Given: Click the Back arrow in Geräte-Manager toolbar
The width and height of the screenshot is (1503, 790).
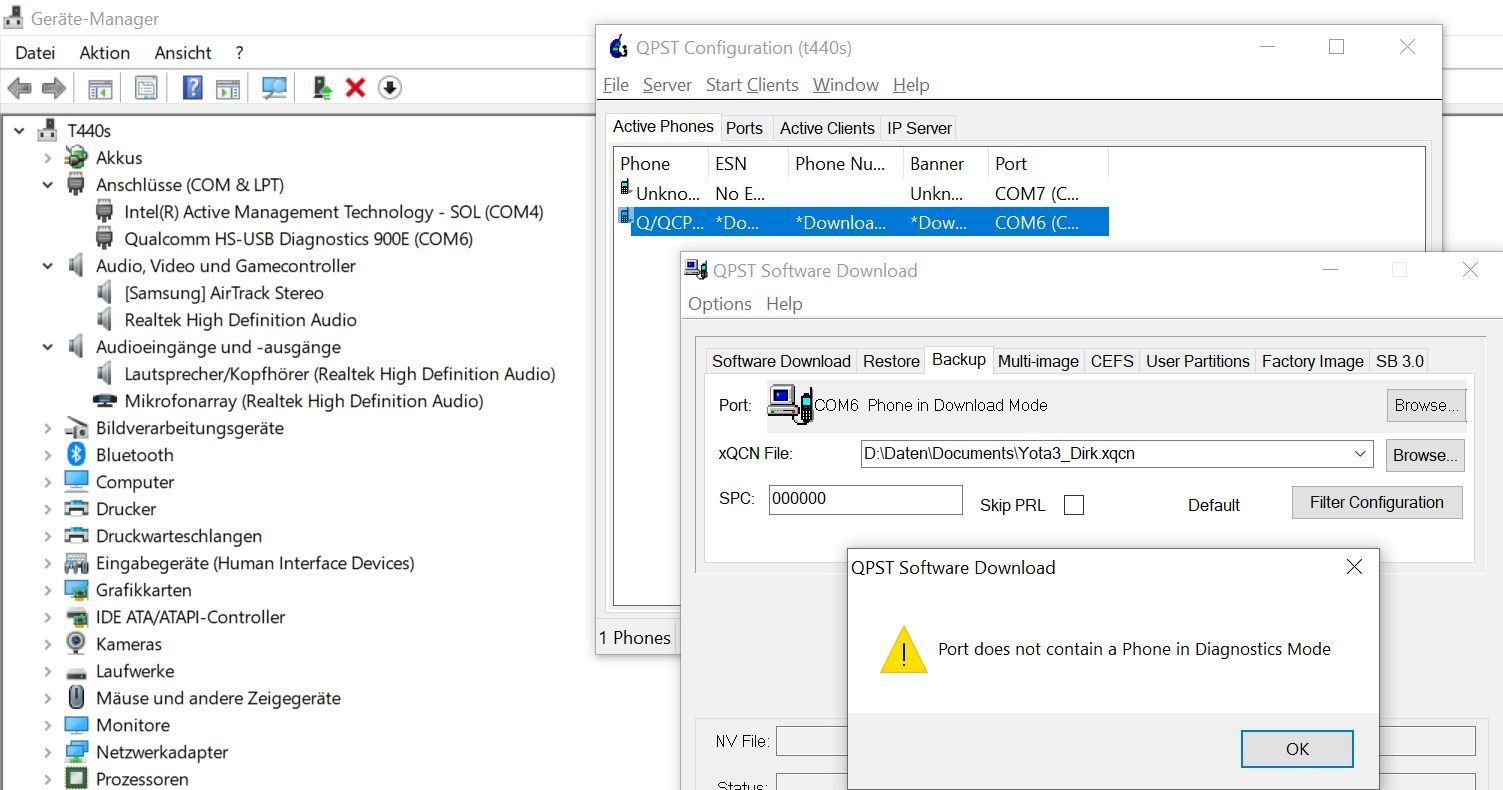Looking at the screenshot, I should (x=19, y=88).
